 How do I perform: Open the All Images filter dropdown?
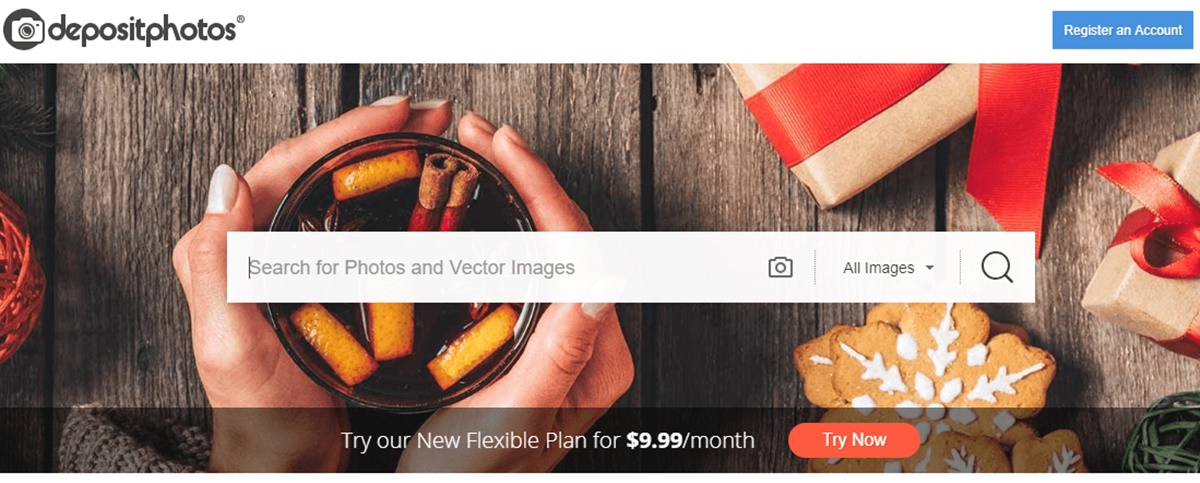[x=888, y=268]
